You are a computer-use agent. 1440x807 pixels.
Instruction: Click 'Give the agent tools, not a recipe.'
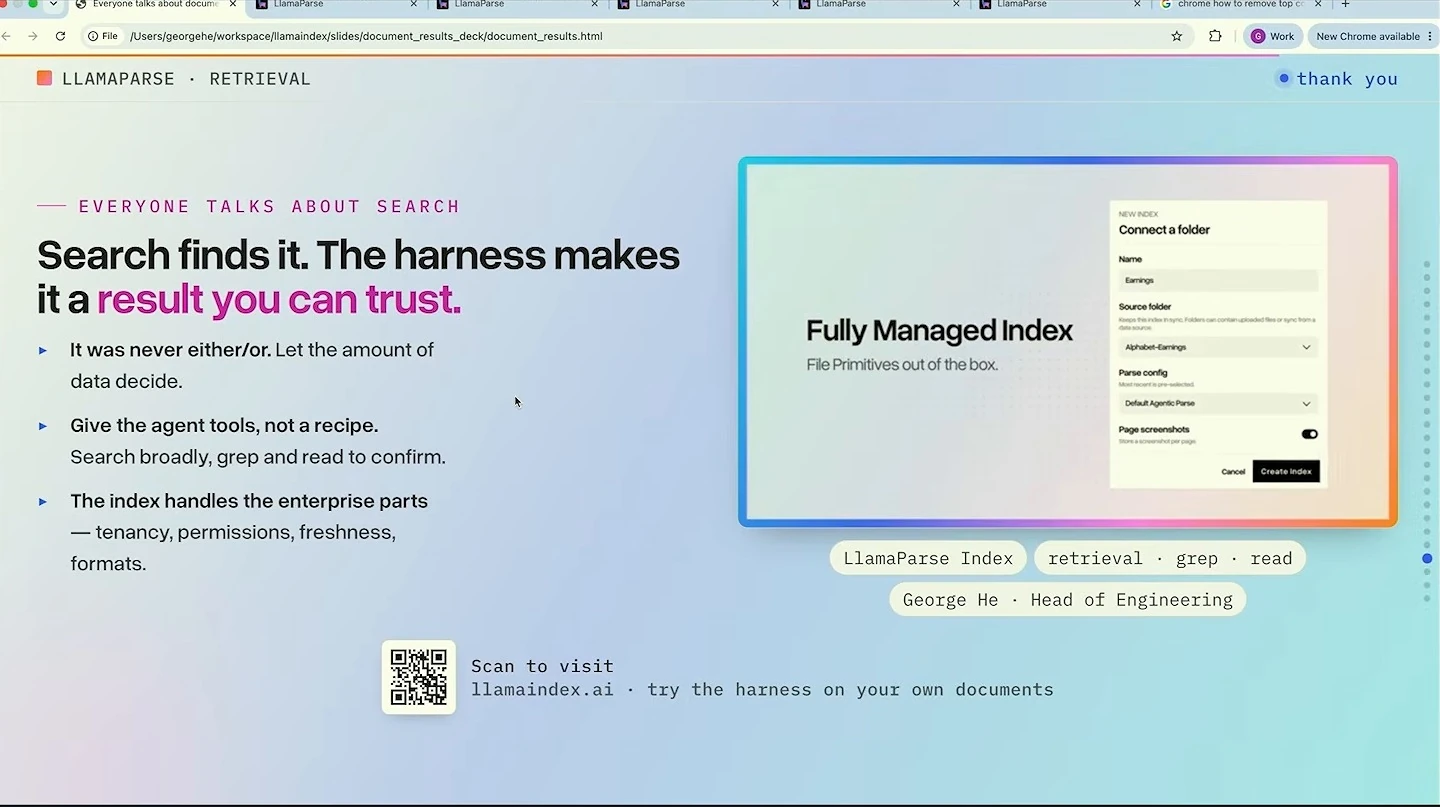(x=224, y=425)
